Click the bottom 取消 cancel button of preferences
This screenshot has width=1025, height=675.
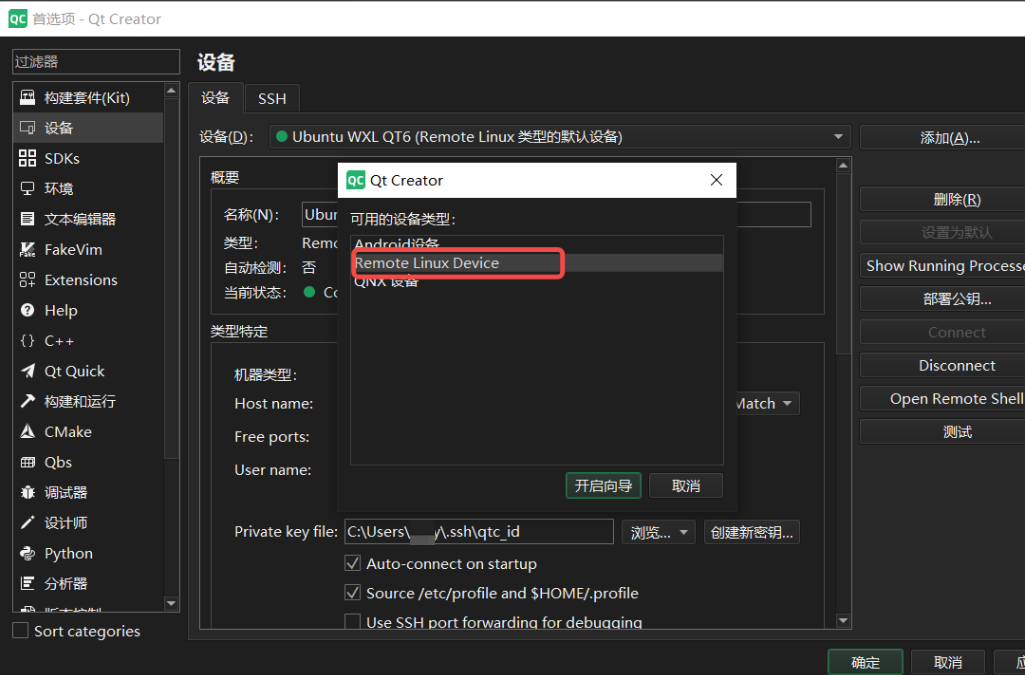tap(948, 662)
